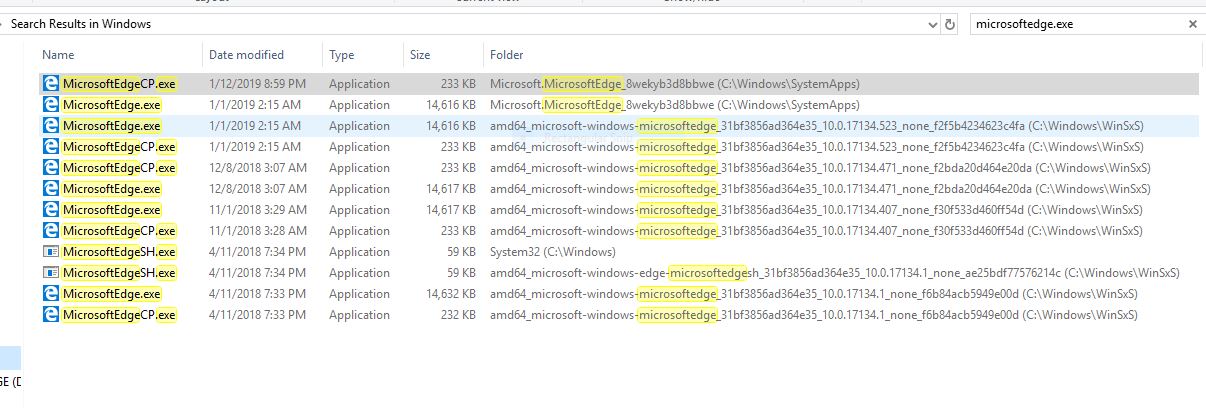
Task: Select the file name MicrosoftEdge.exe sized 14,632 KB
Action: pyautogui.click(x=111, y=294)
